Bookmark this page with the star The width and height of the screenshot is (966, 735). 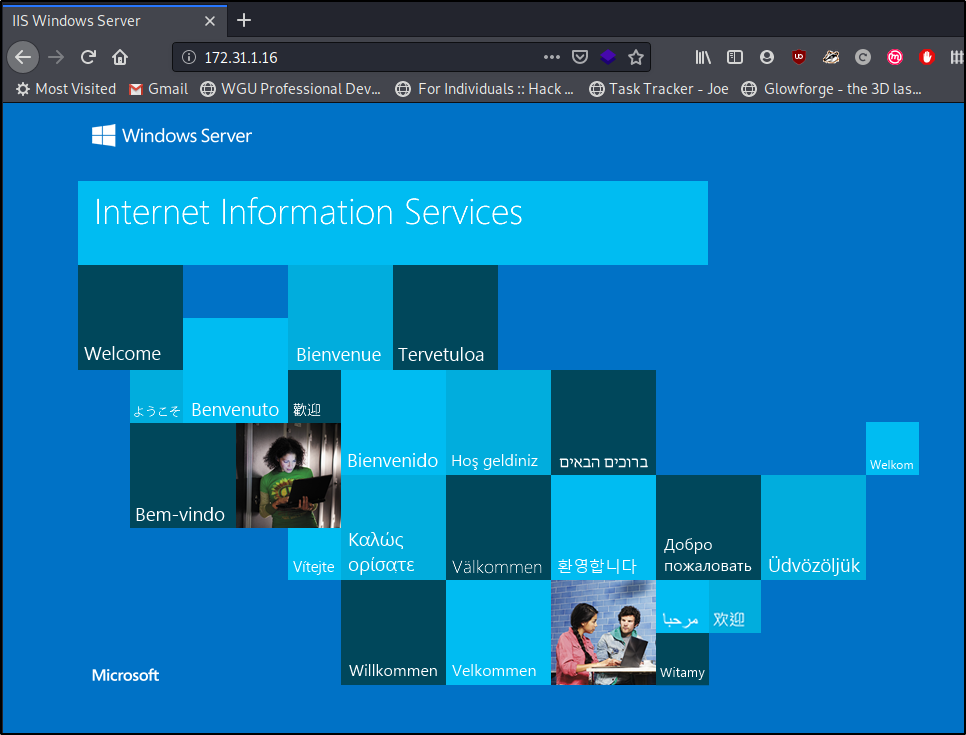point(636,57)
